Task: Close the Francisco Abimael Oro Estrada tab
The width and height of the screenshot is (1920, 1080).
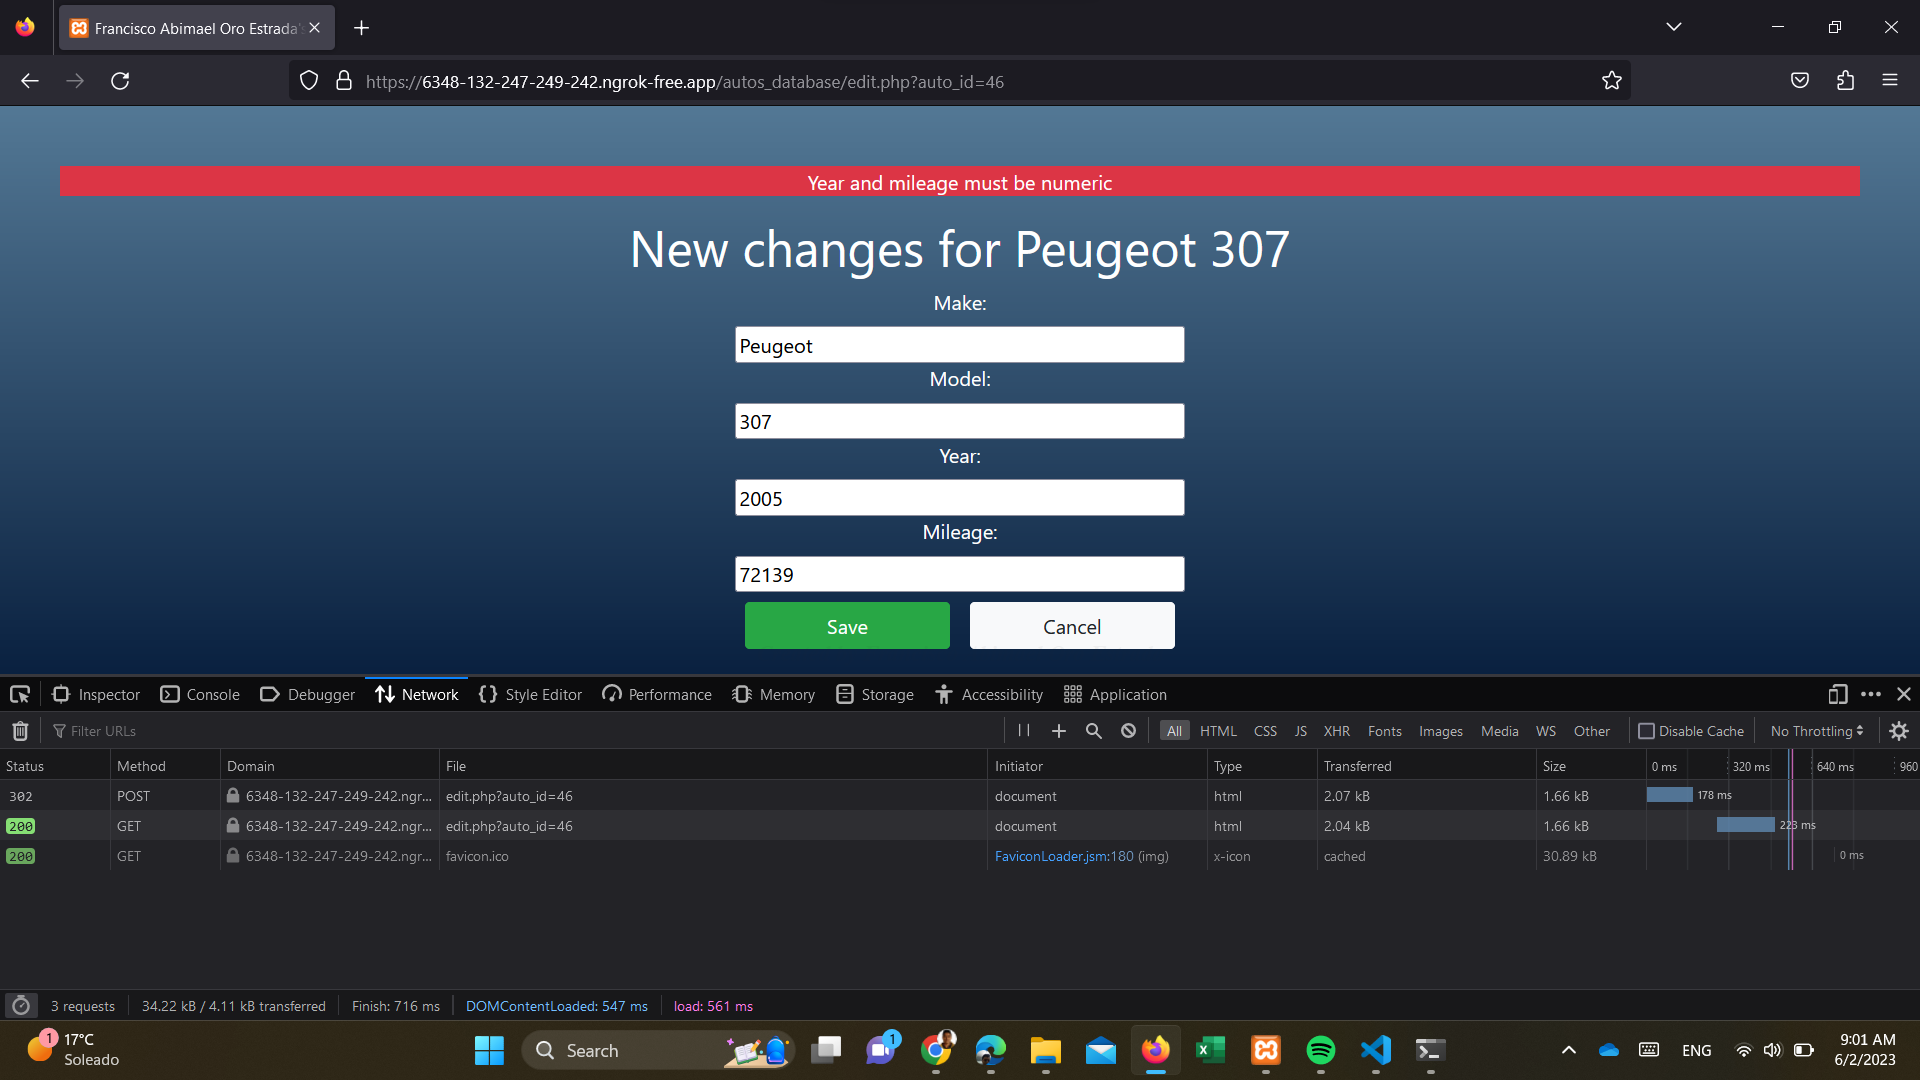Action: (314, 28)
